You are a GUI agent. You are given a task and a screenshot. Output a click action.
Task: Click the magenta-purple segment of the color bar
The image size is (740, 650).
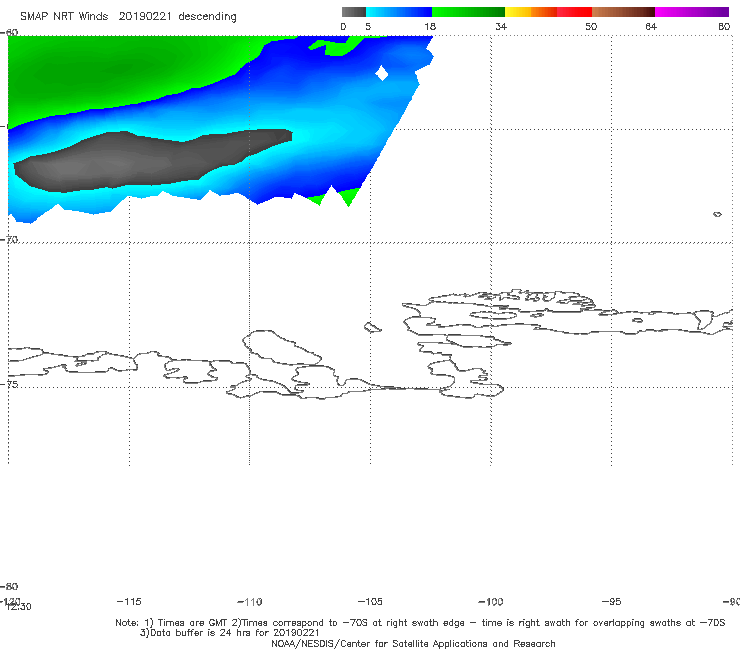point(692,12)
